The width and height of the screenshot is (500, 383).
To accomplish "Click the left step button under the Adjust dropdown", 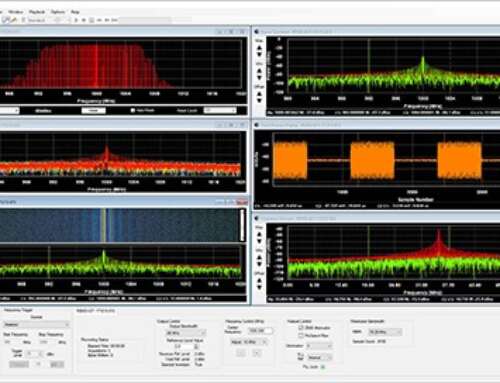I will click(241, 353).
